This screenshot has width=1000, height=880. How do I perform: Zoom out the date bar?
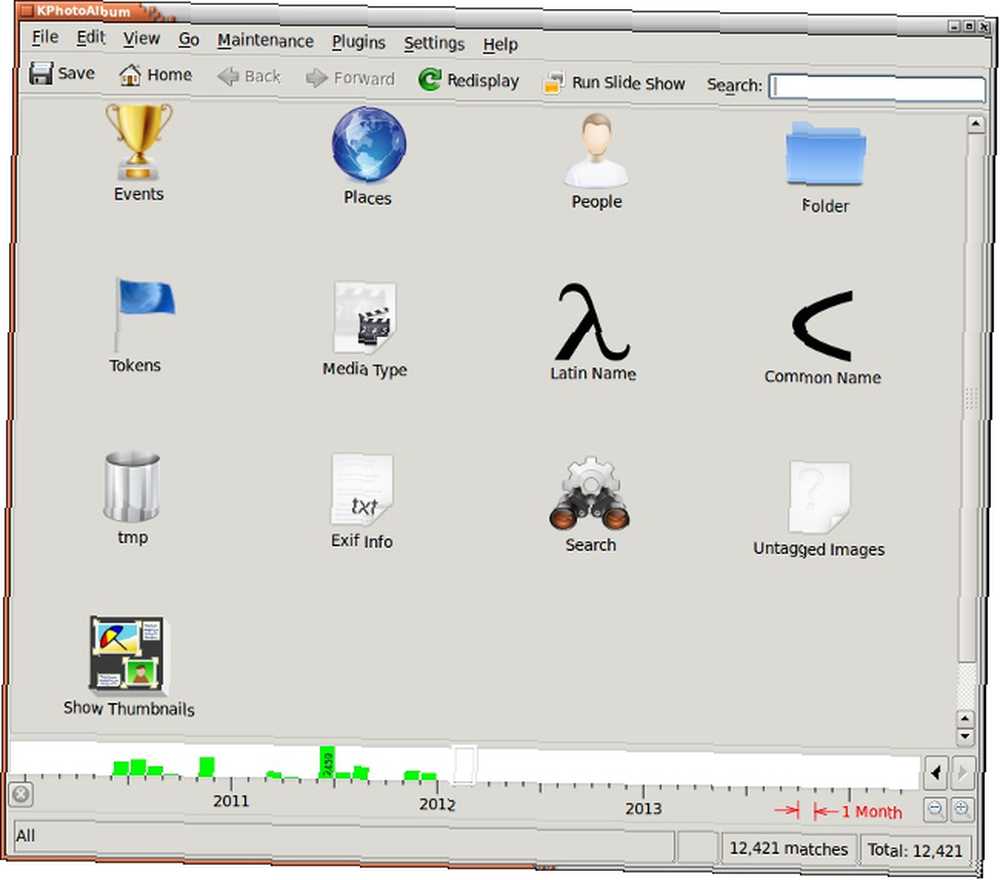click(935, 810)
